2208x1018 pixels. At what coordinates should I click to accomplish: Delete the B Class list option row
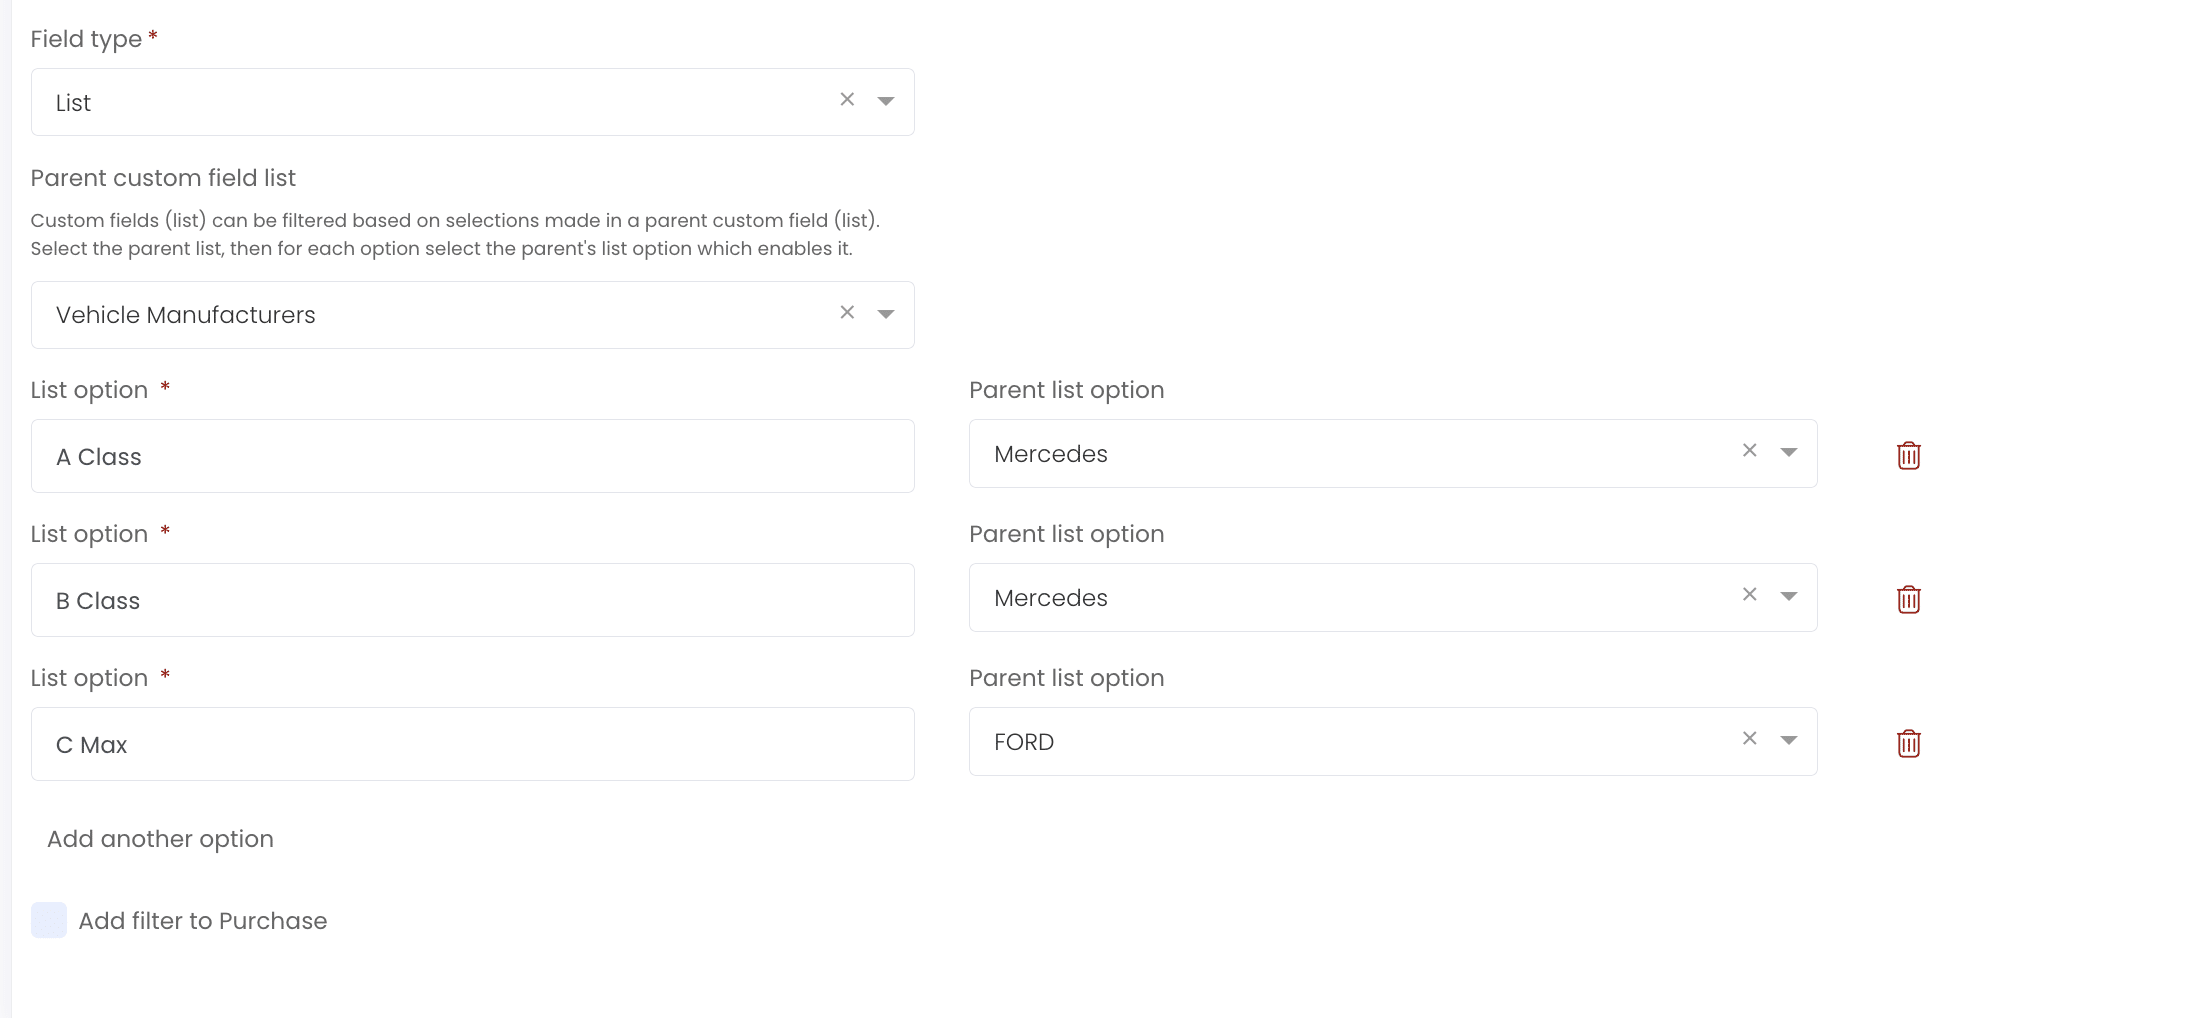click(x=1908, y=599)
